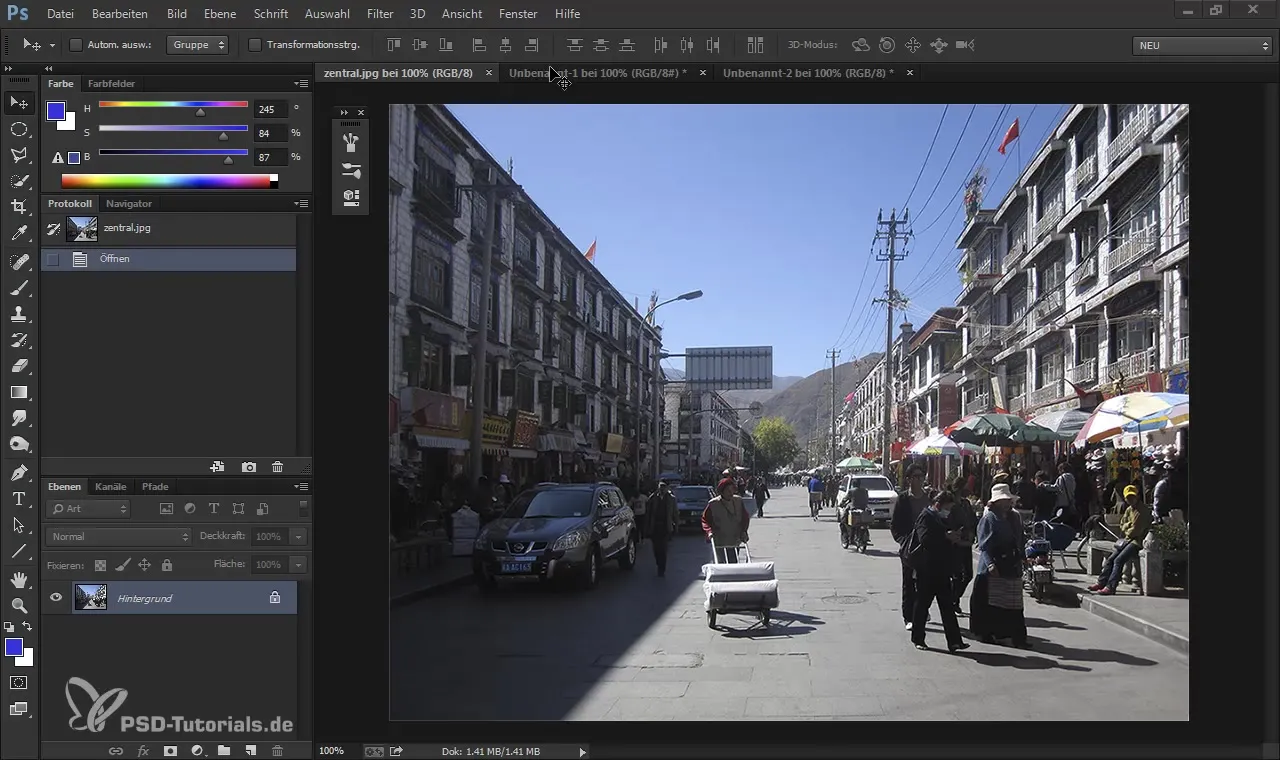The image size is (1280, 760).
Task: Select the Healing Brush tool
Action: tap(19, 262)
